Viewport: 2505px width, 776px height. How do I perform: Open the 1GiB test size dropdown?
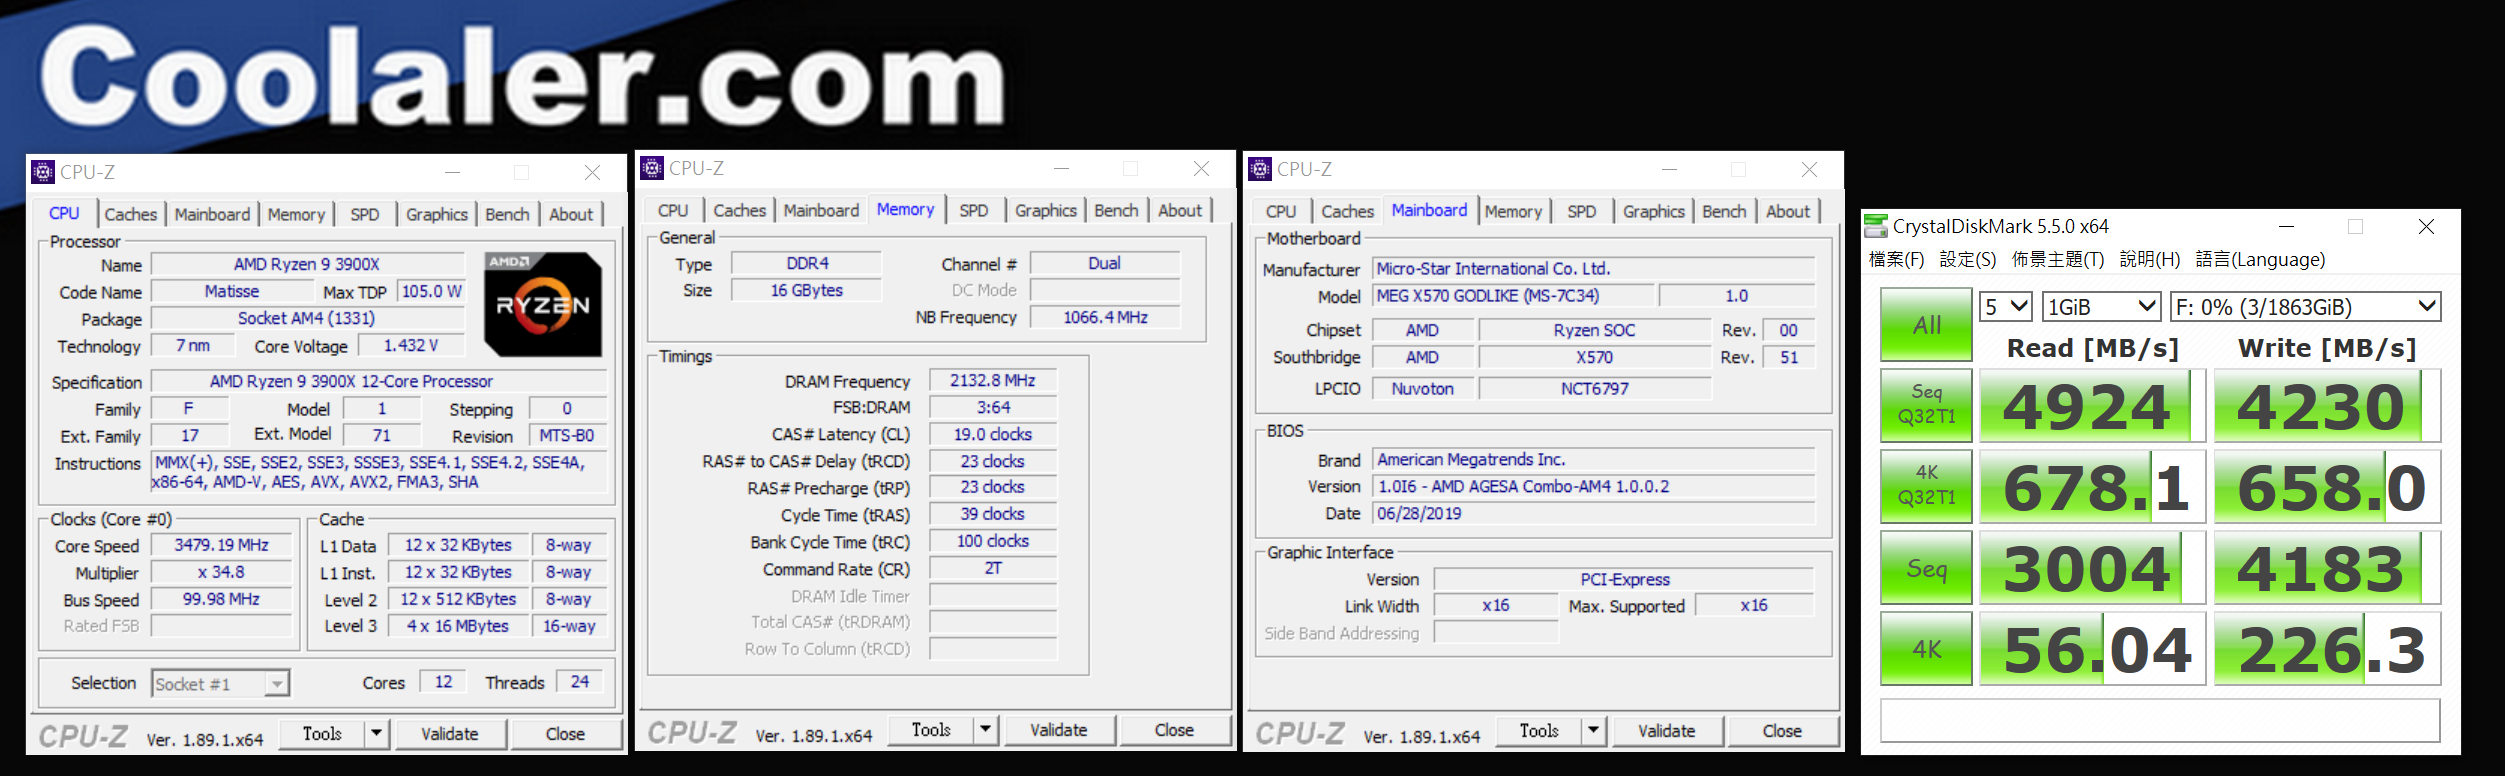click(2101, 307)
